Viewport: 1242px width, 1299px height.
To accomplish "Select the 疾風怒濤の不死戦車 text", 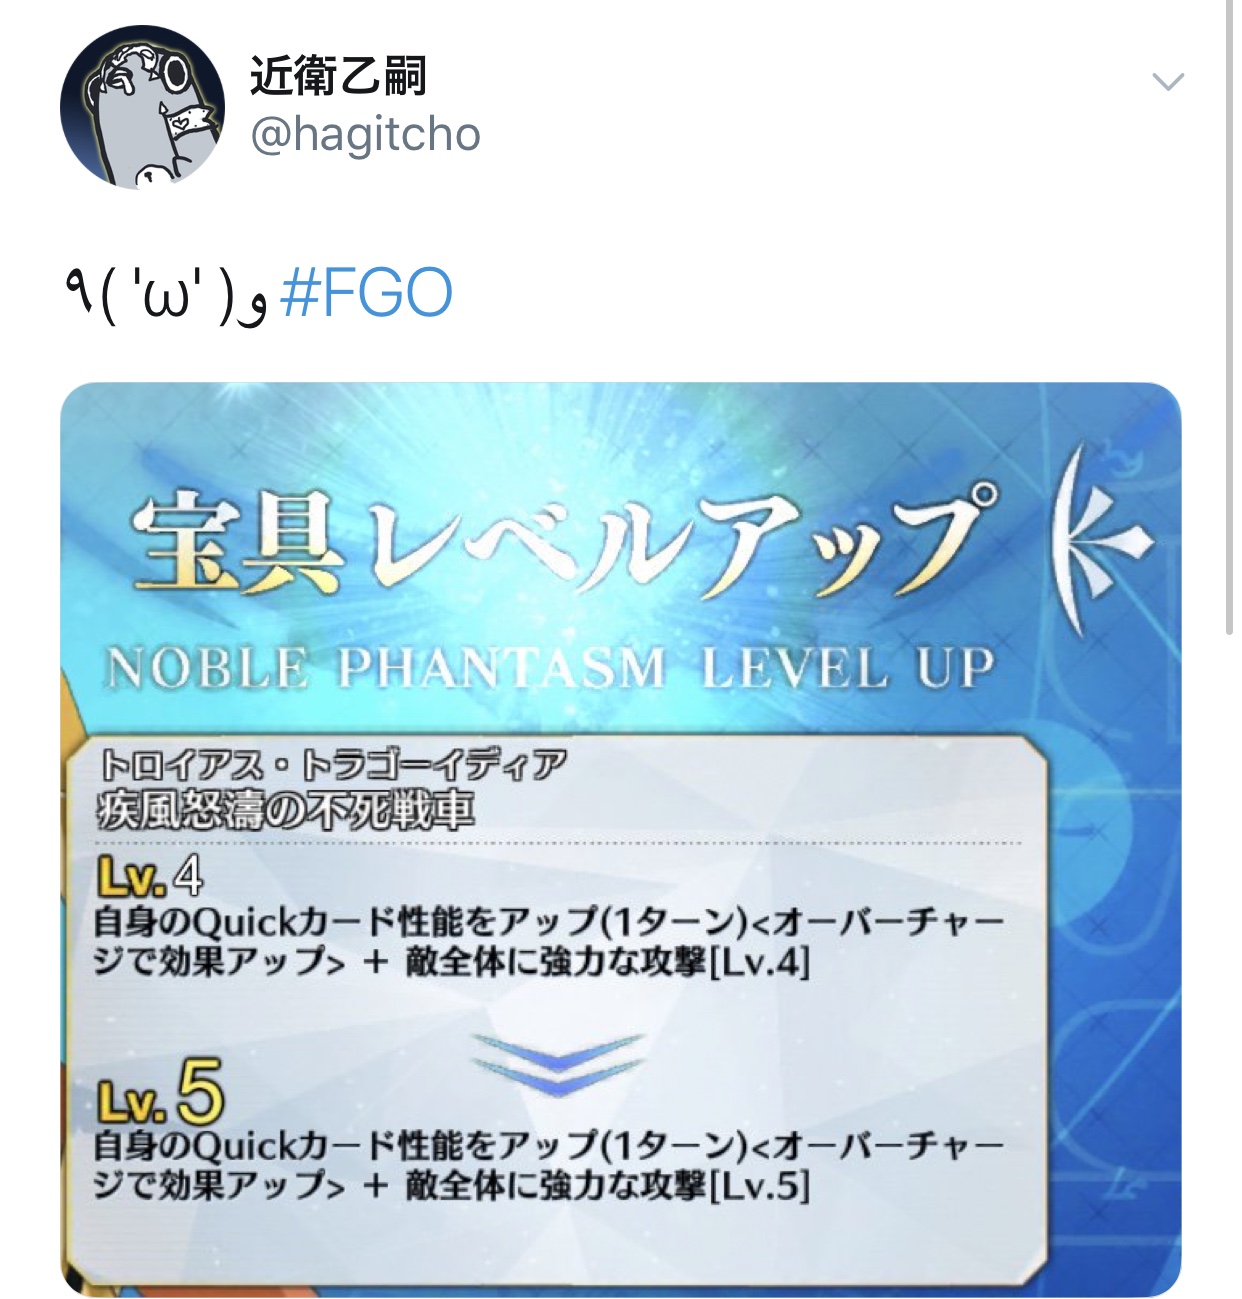I will (x=285, y=809).
